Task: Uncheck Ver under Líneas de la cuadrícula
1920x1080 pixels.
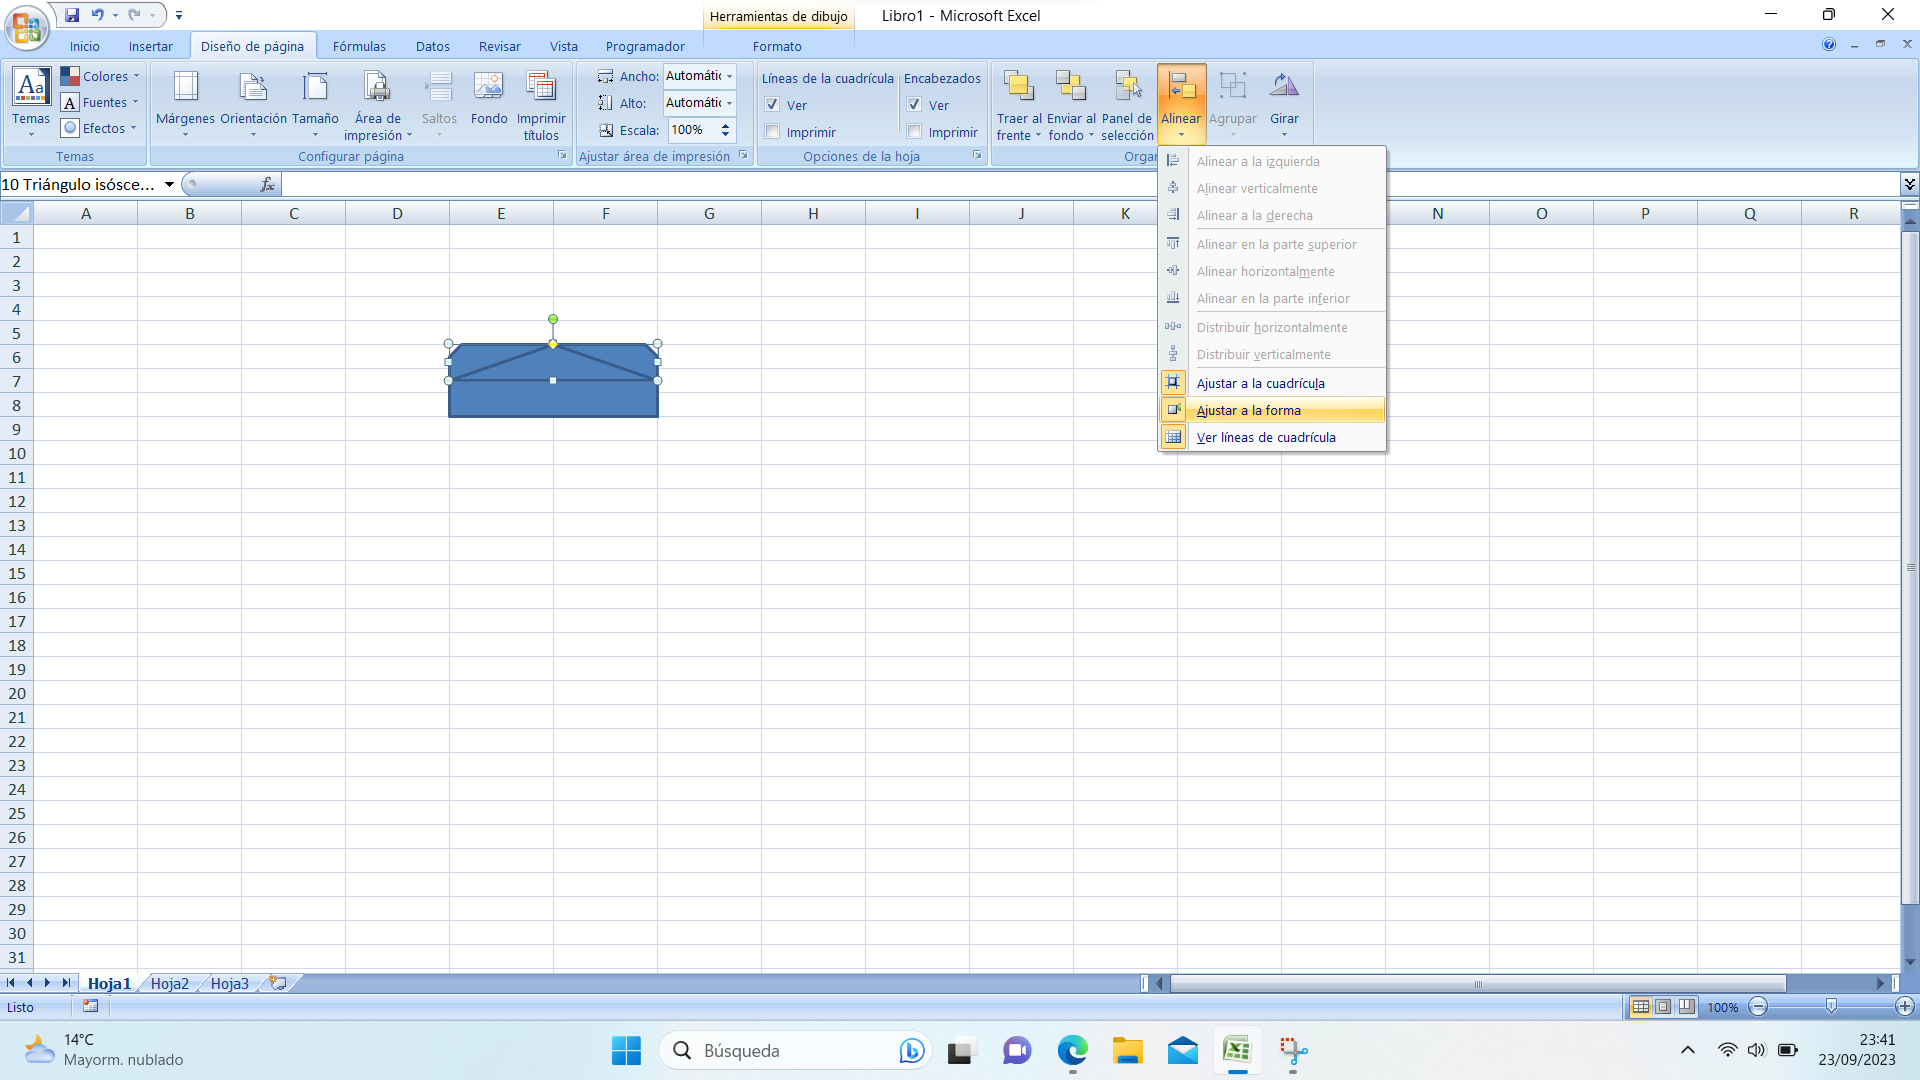Action: pos(772,105)
